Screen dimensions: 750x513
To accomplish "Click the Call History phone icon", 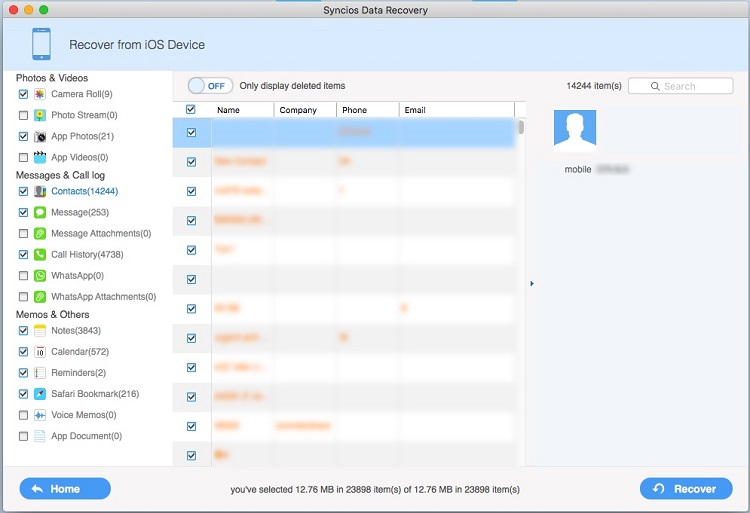I will 40,254.
